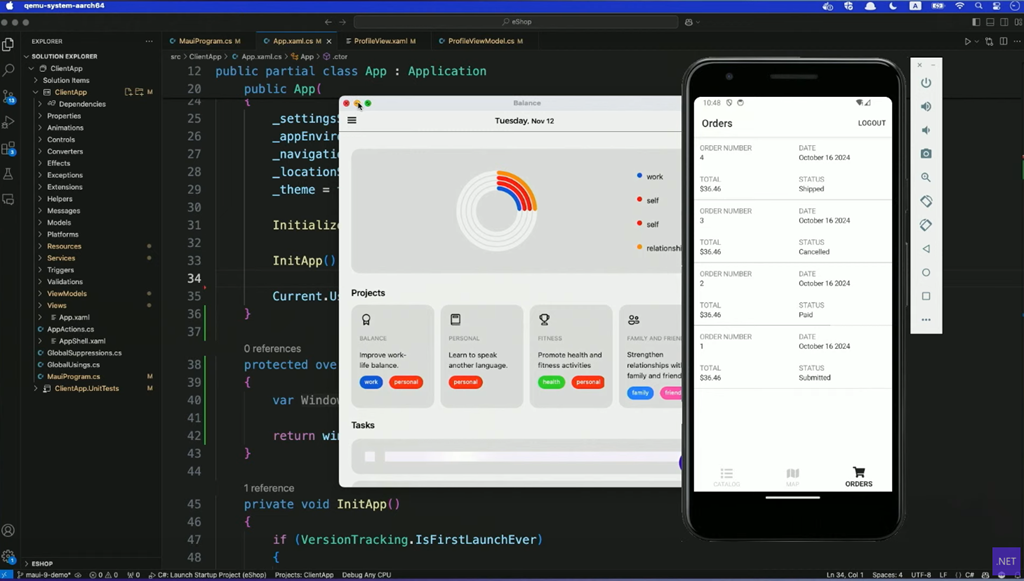The height and width of the screenshot is (581, 1024).
Task: Open macOS Spotlight search in menu bar
Action: (978, 6)
